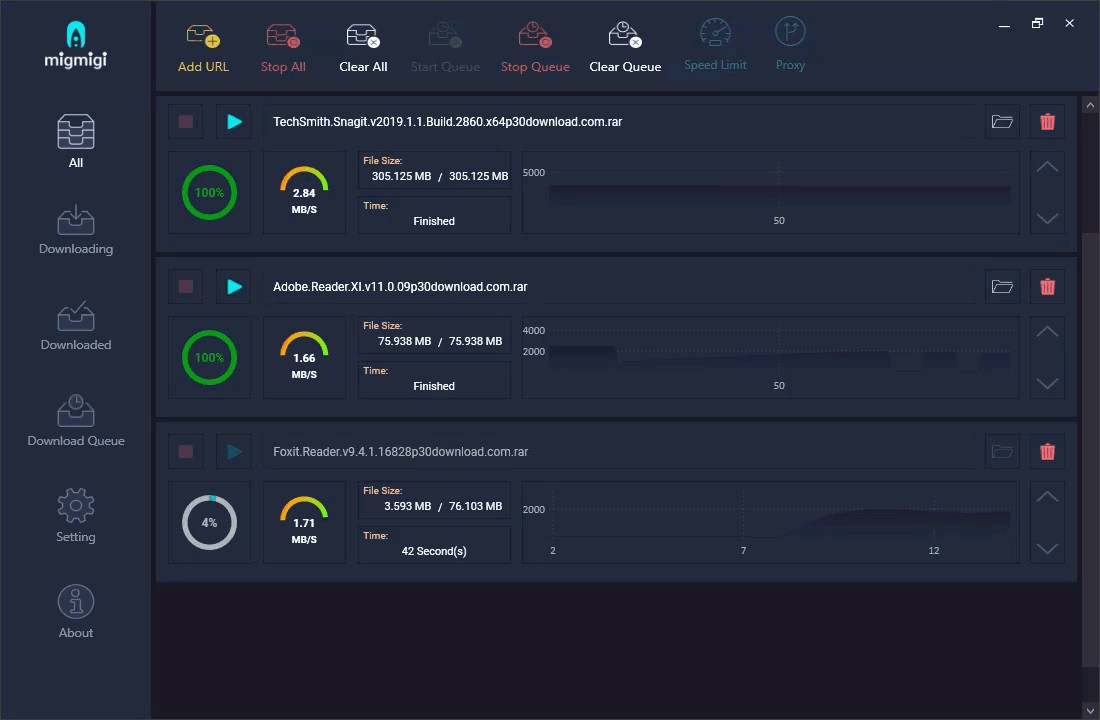The image size is (1100, 720).
Task: Delete the Foxit Reader download
Action: tap(1047, 451)
